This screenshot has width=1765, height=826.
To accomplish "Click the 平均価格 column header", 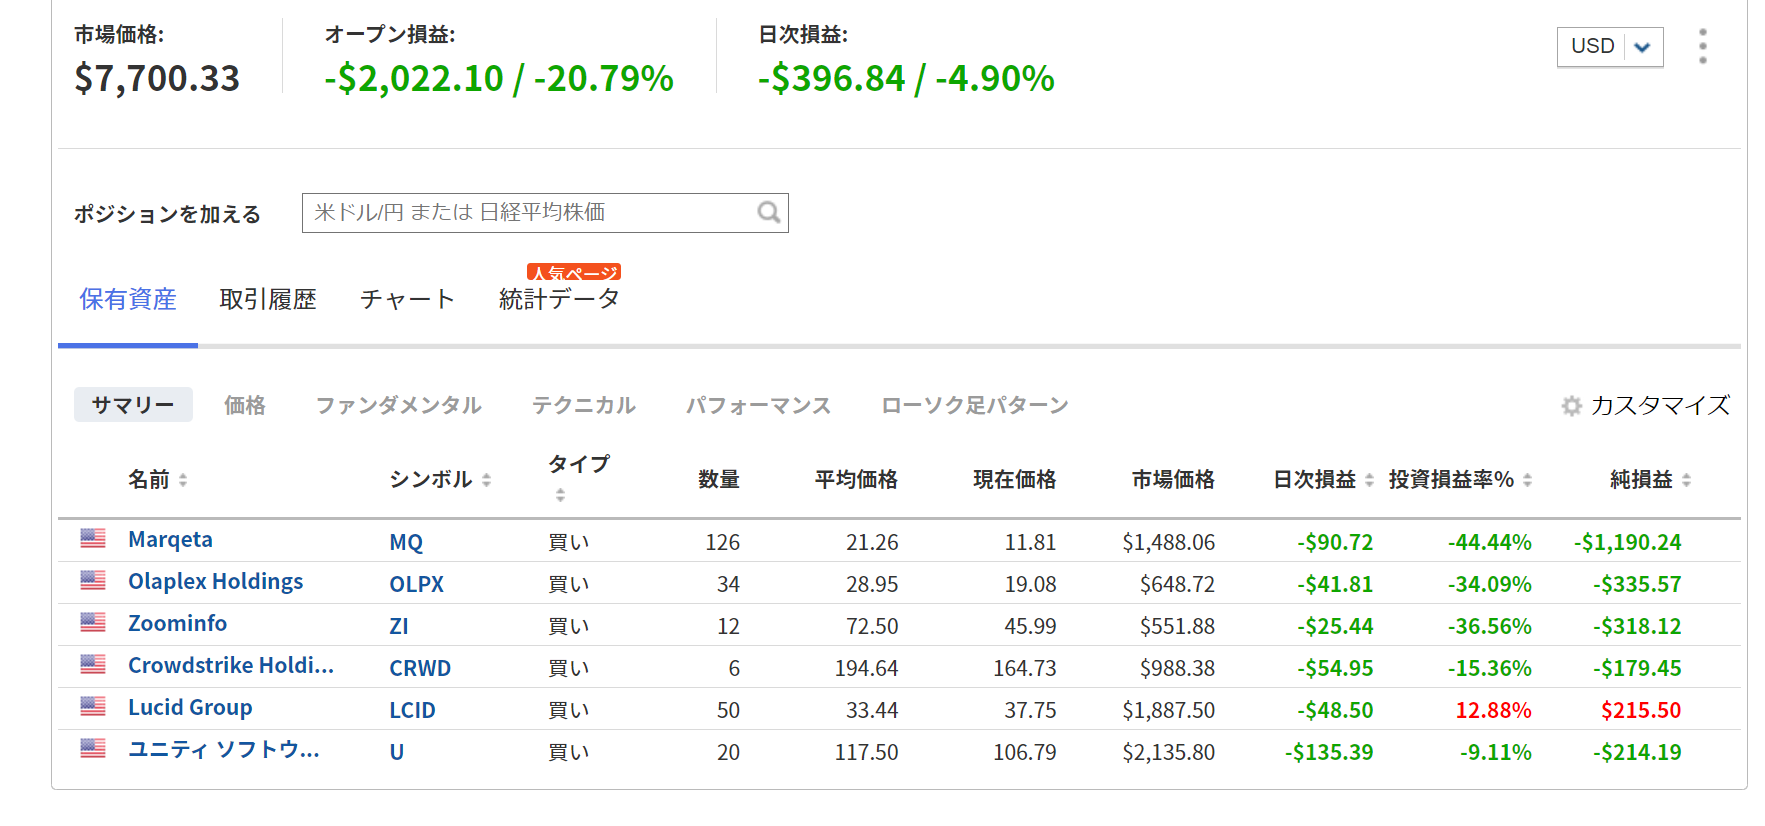I will coord(856,480).
